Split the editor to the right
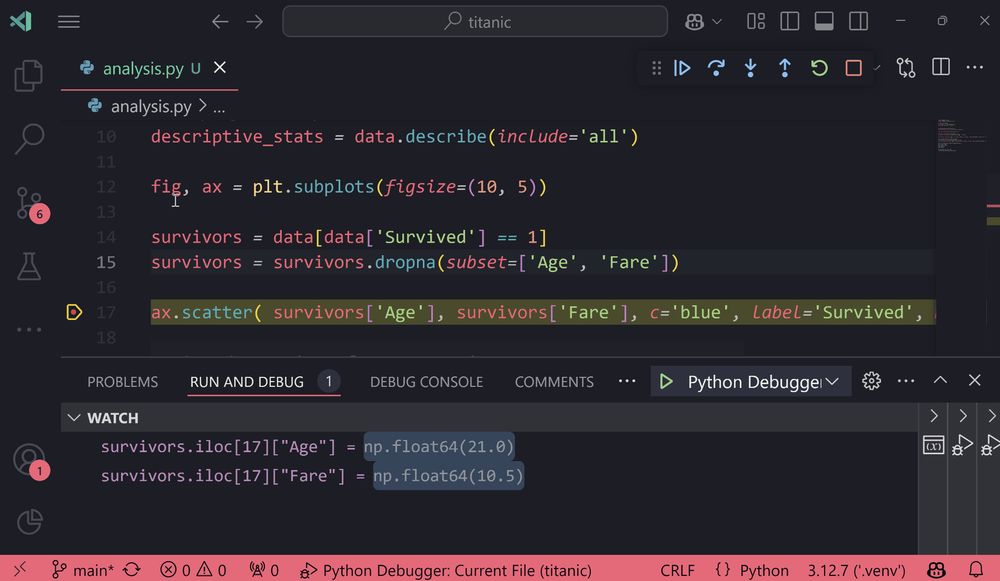Screen dimensions: 1000x581 click(941, 67)
